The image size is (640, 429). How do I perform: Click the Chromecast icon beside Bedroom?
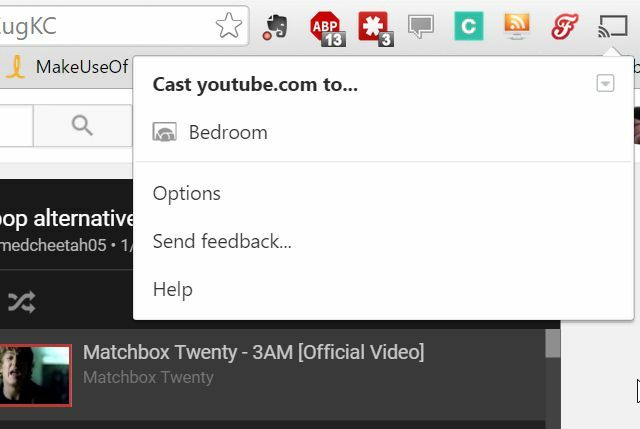coord(164,132)
